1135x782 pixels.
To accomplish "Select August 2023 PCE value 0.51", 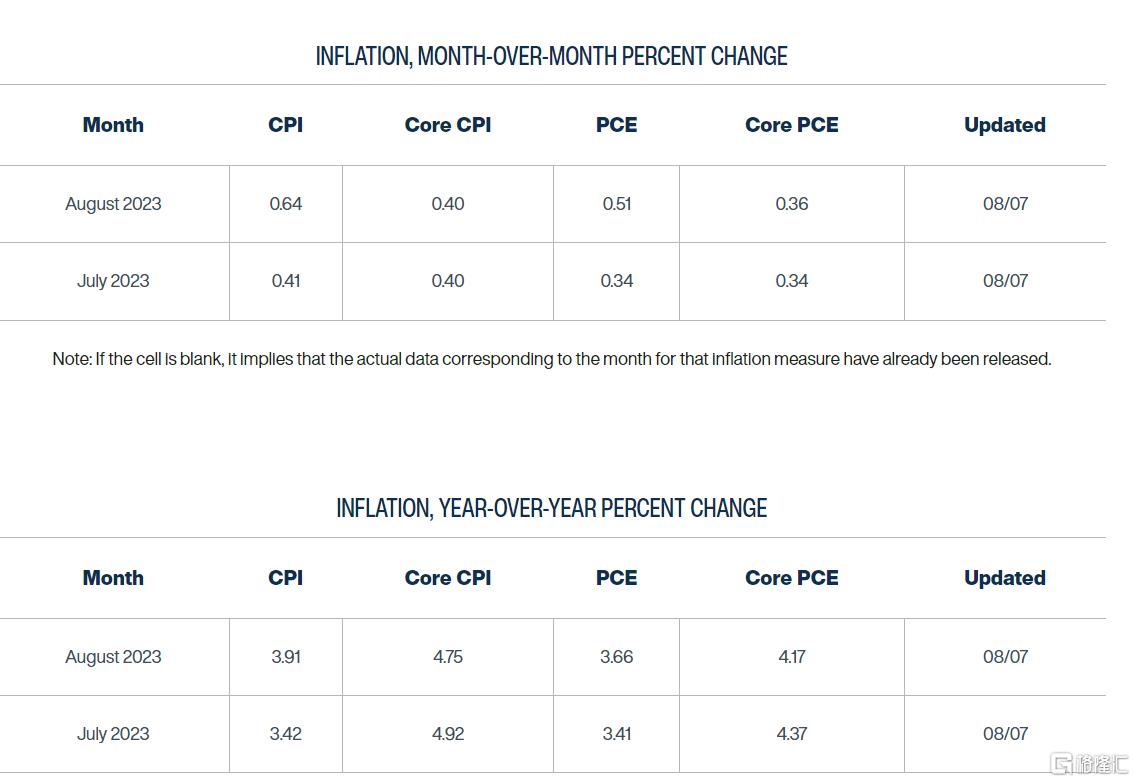I will [x=617, y=203].
